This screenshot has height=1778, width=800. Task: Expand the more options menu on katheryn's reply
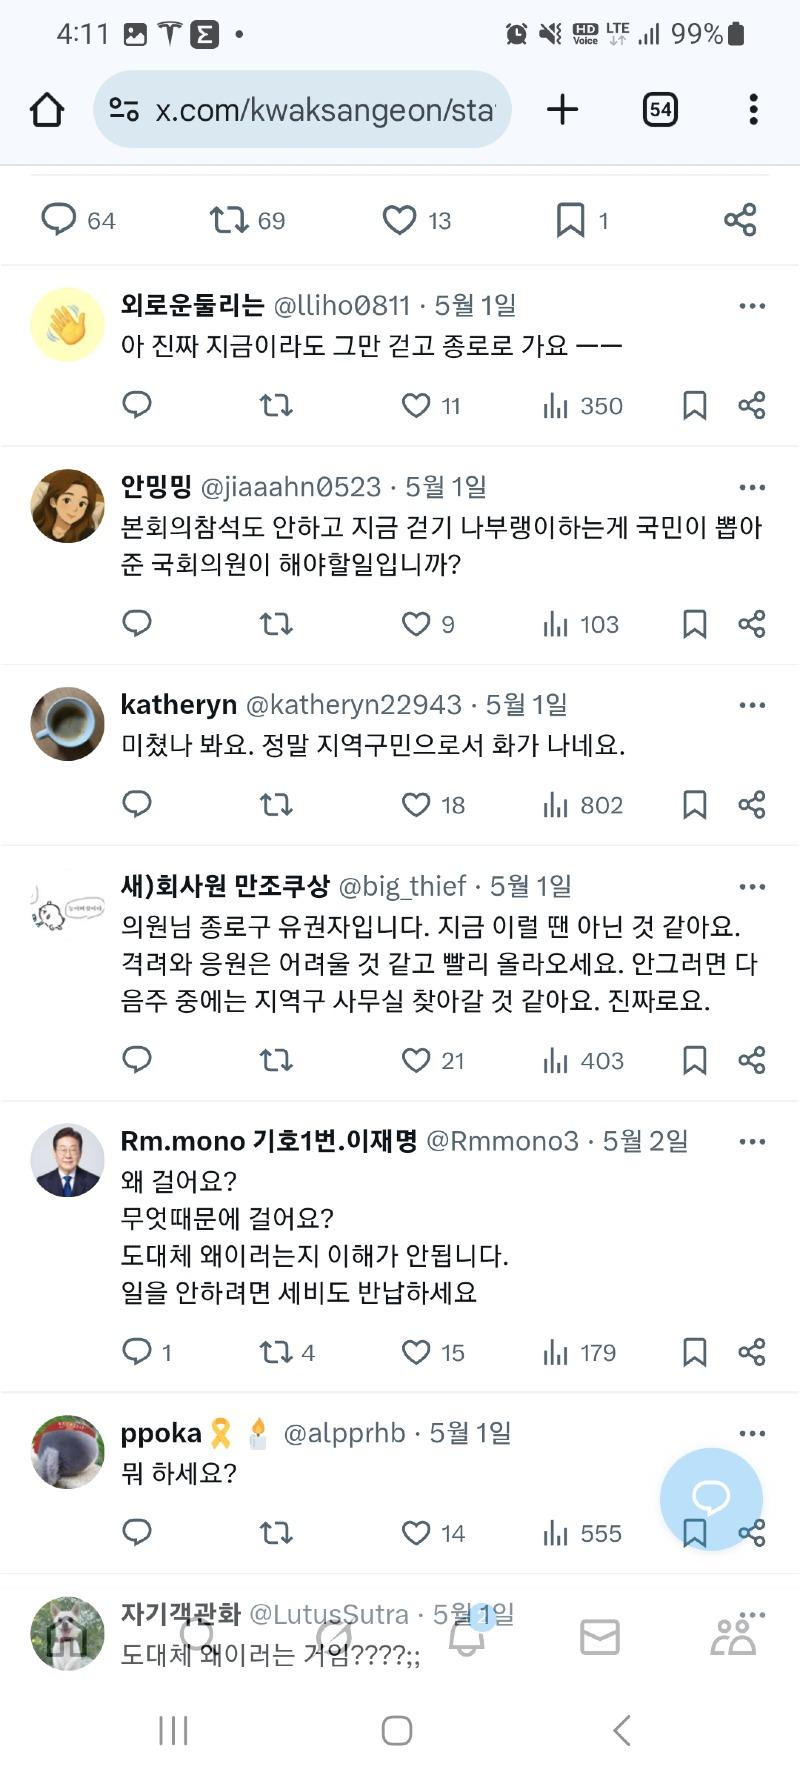(751, 705)
